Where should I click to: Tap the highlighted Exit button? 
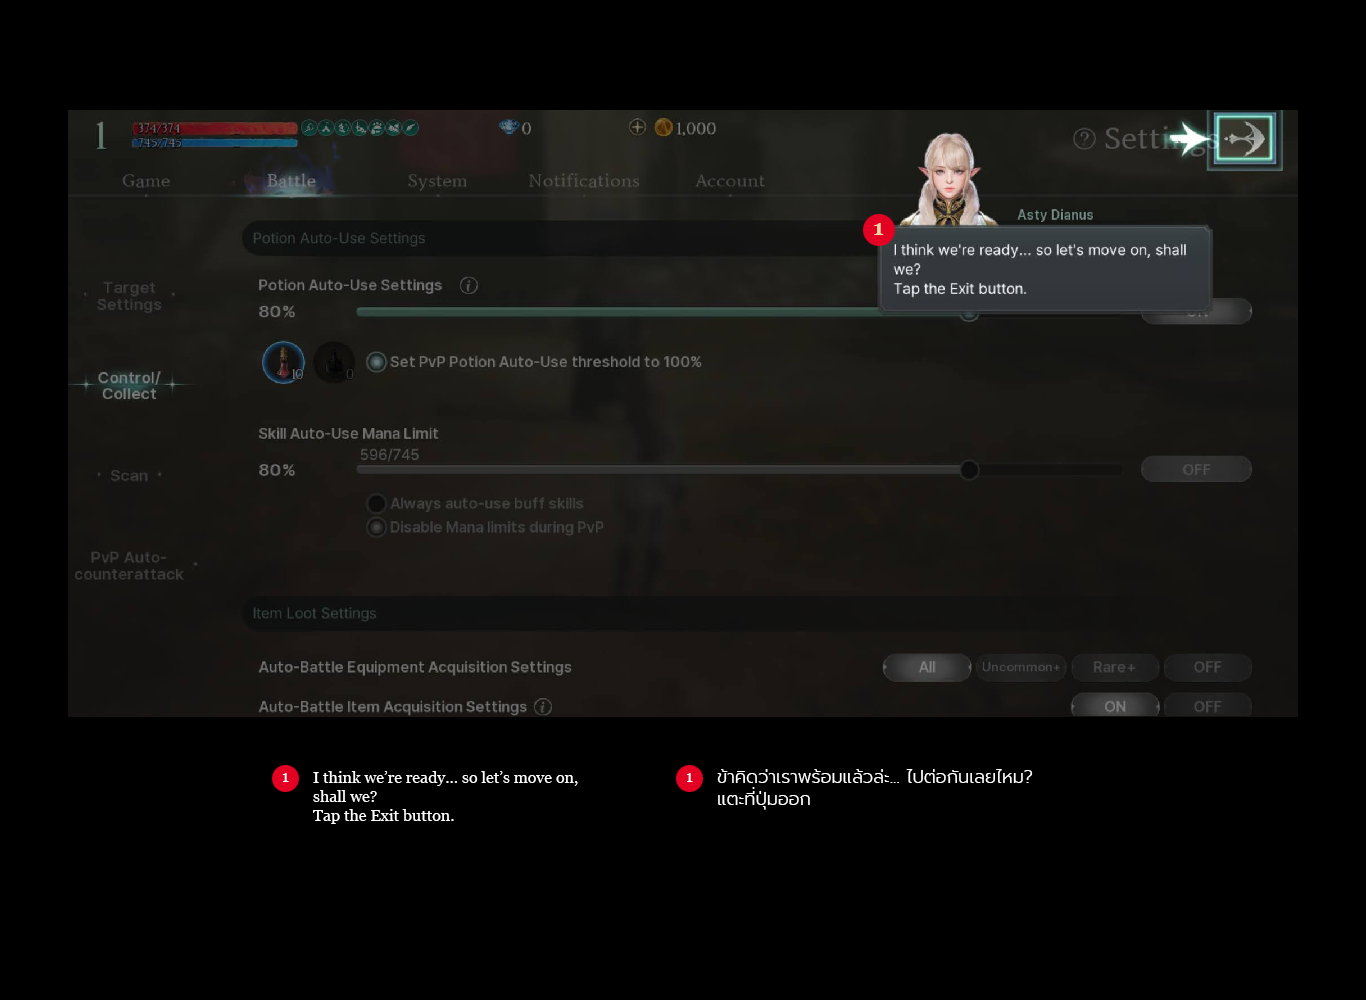(x=1244, y=140)
